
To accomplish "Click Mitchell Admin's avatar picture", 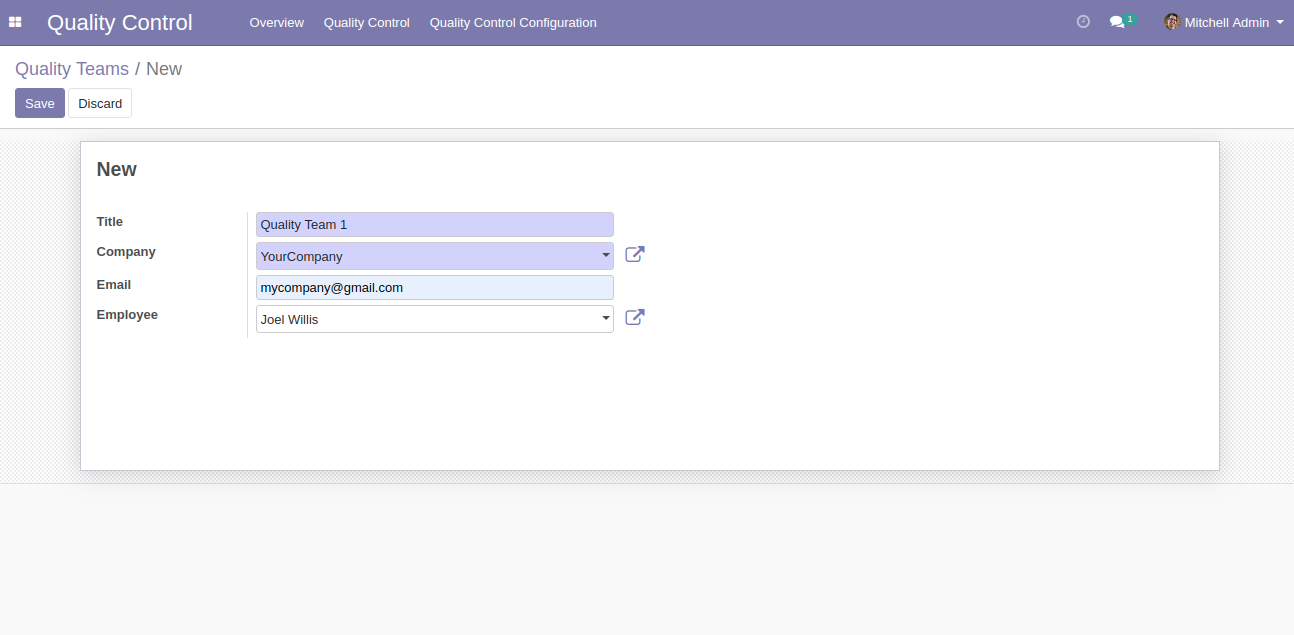I will click(1171, 22).
